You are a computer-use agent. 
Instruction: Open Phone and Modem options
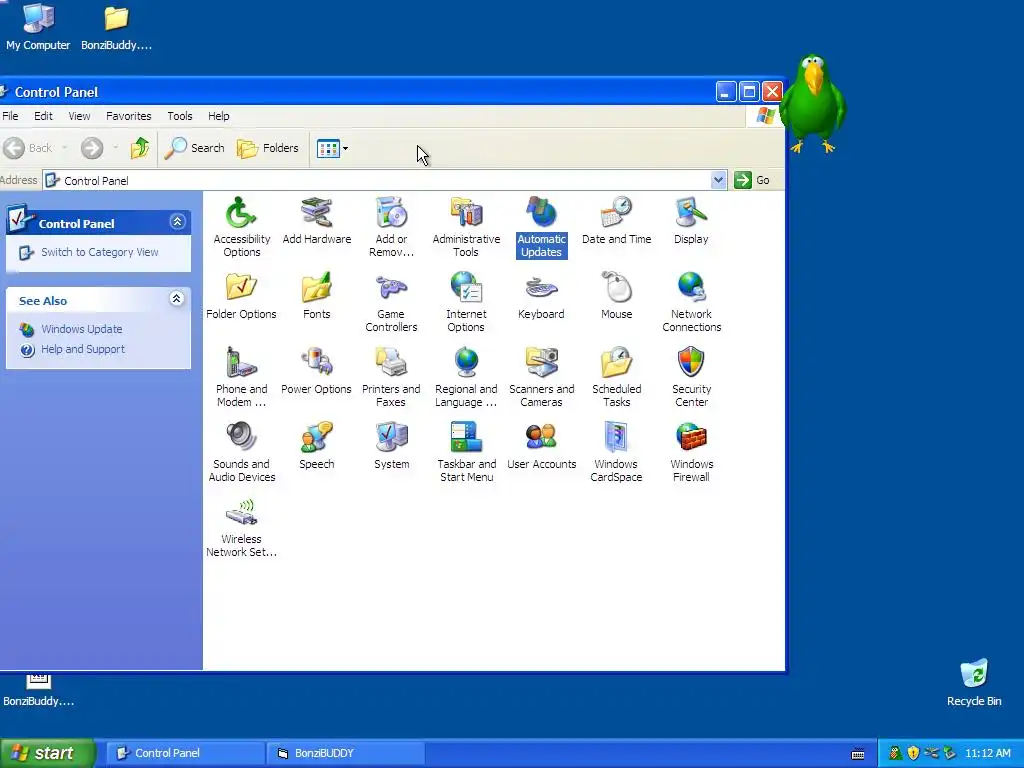pyautogui.click(x=242, y=377)
